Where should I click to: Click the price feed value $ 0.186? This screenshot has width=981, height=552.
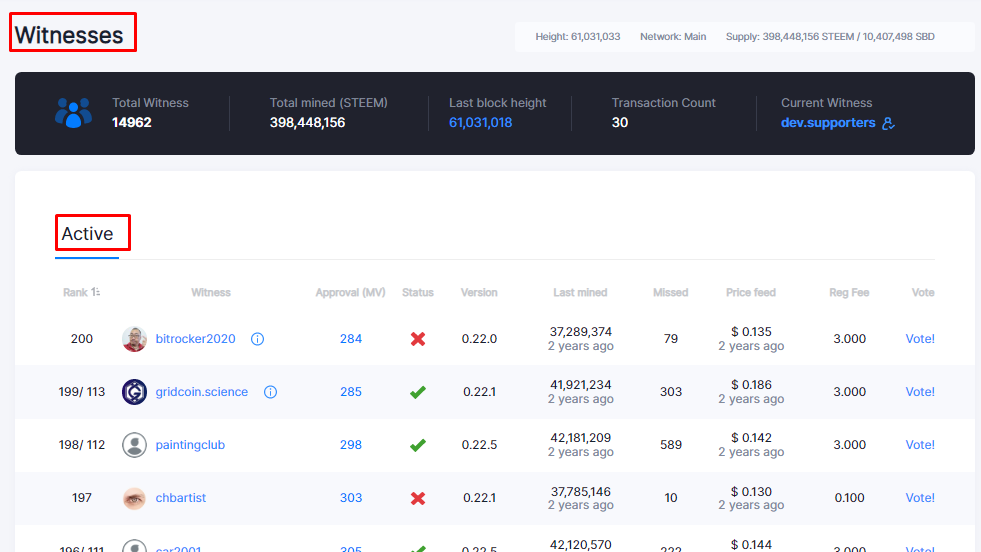[751, 385]
